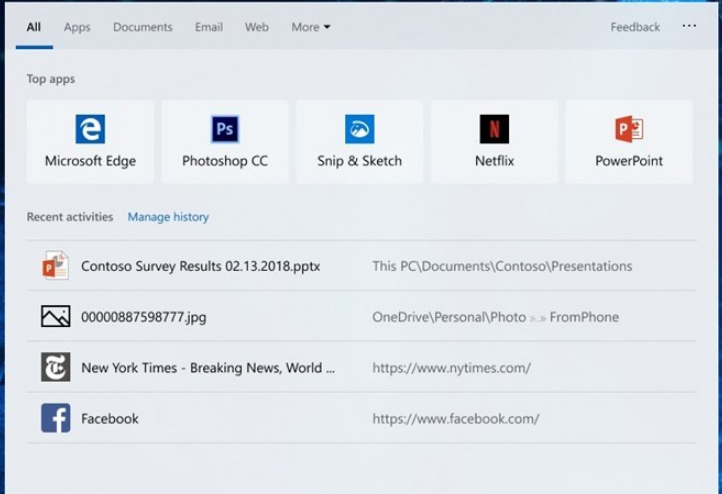Click the Netflix label text
Image resolution: width=722 pixels, height=494 pixels.
coord(494,161)
